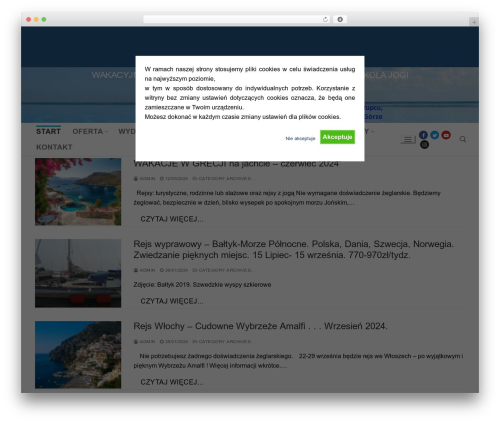Click CZYTAJ WIĘCEJ under Amalfi post
Viewport: 500px width, 423px height.
[x=172, y=382]
